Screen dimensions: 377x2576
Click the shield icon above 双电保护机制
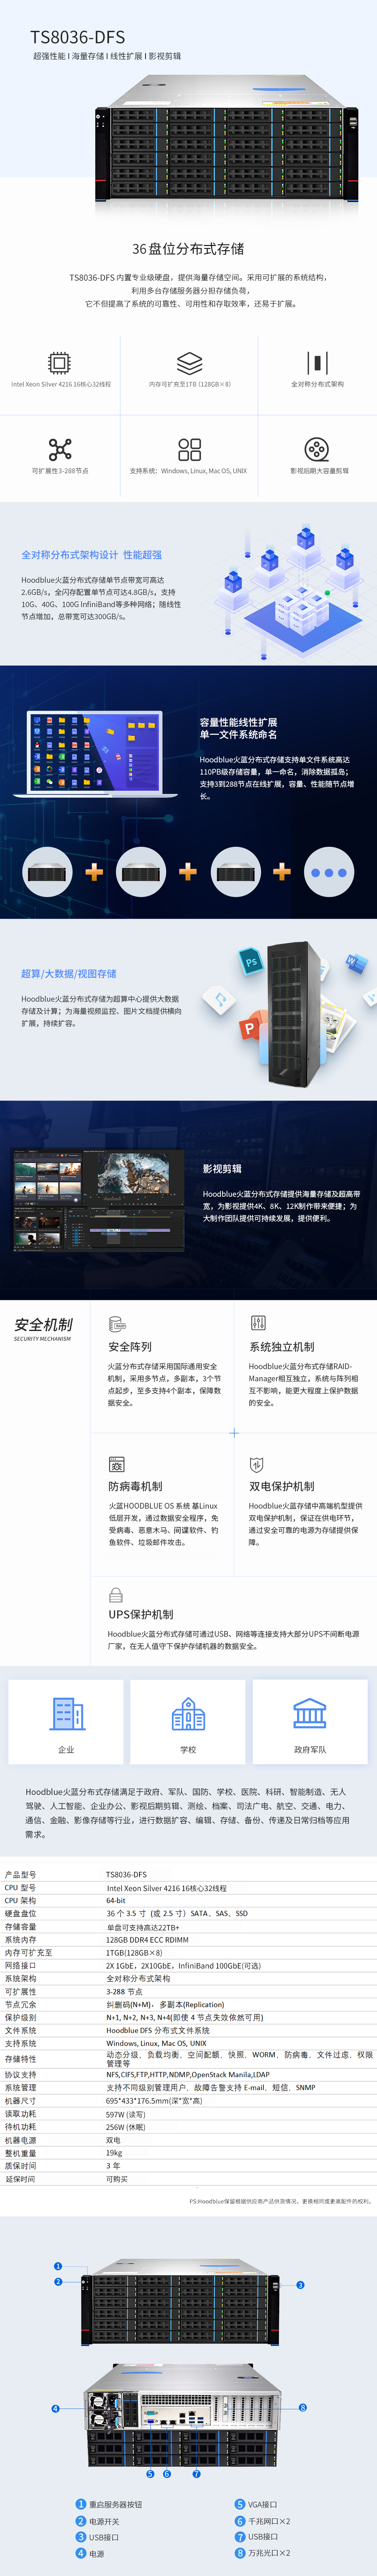tap(257, 1464)
